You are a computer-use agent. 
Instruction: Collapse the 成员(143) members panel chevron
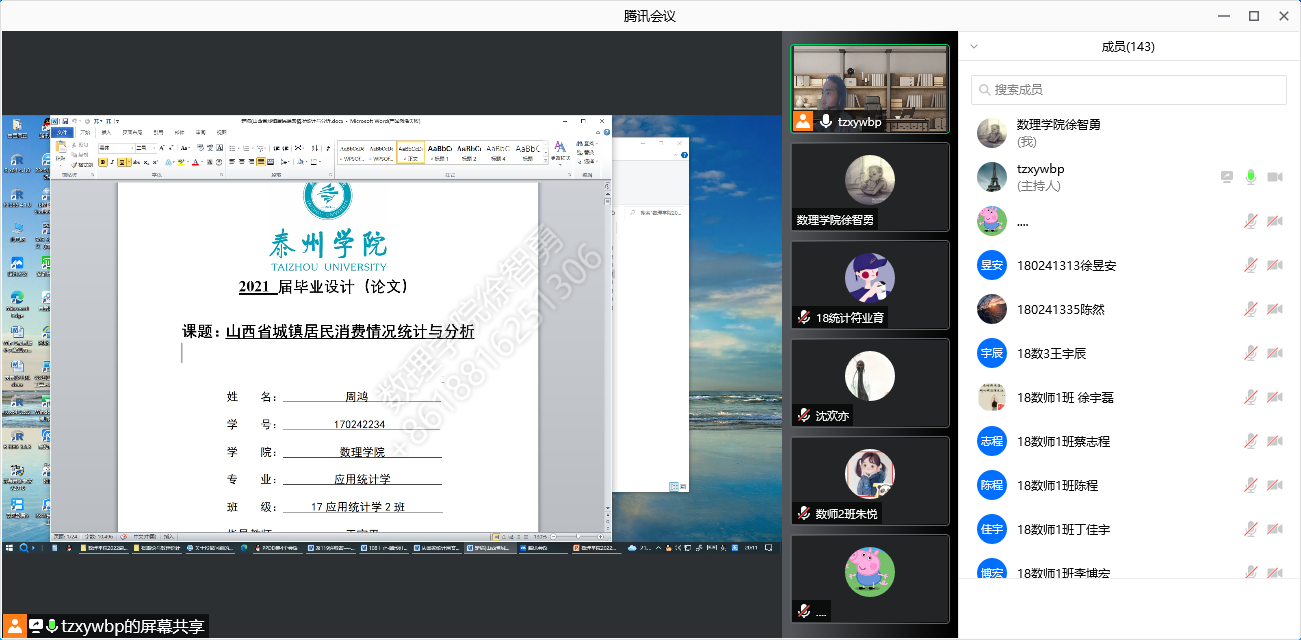975,46
